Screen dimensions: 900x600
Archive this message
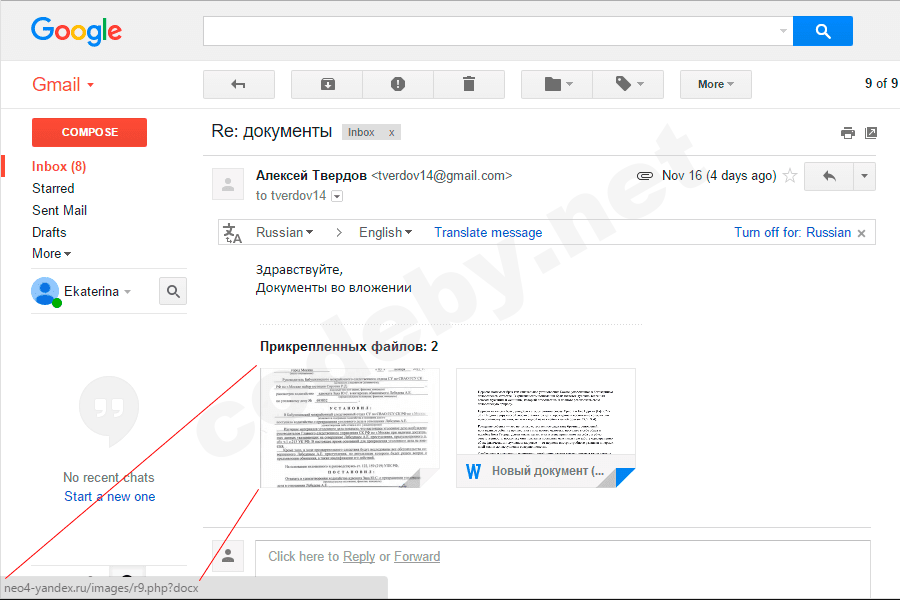pos(327,84)
